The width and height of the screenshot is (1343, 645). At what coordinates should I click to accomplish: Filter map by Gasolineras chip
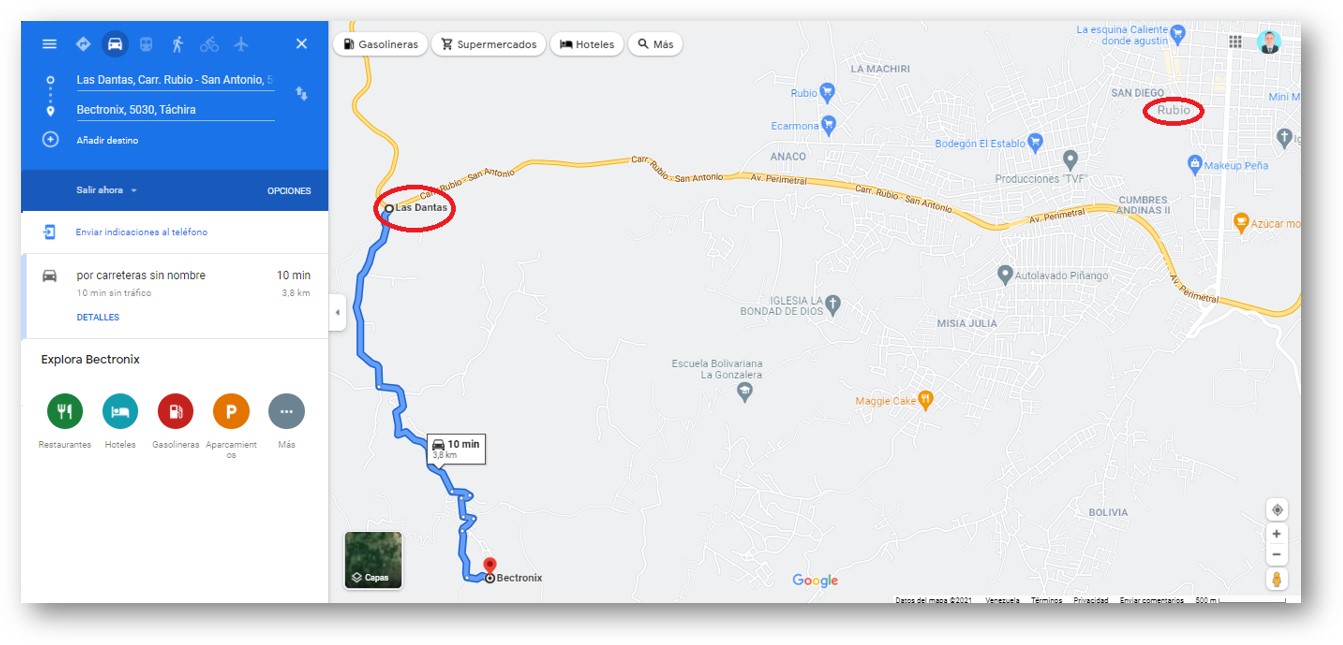(x=380, y=44)
